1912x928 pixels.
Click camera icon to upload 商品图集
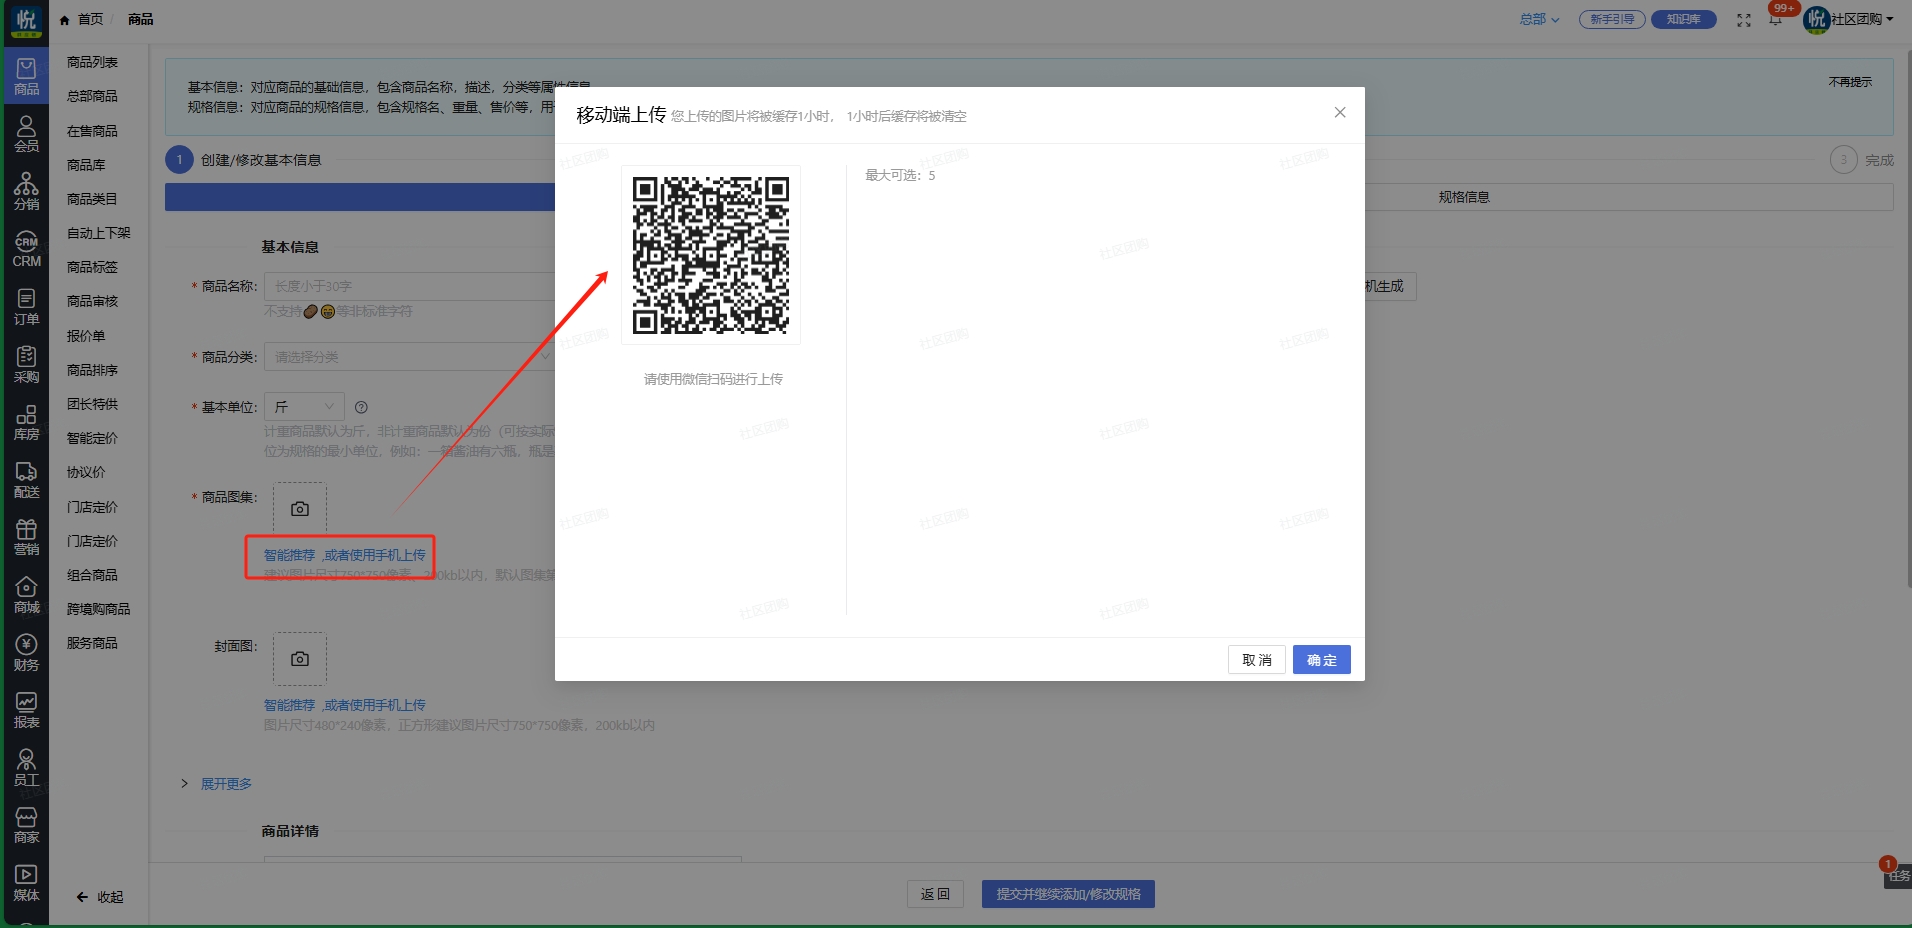pos(300,509)
